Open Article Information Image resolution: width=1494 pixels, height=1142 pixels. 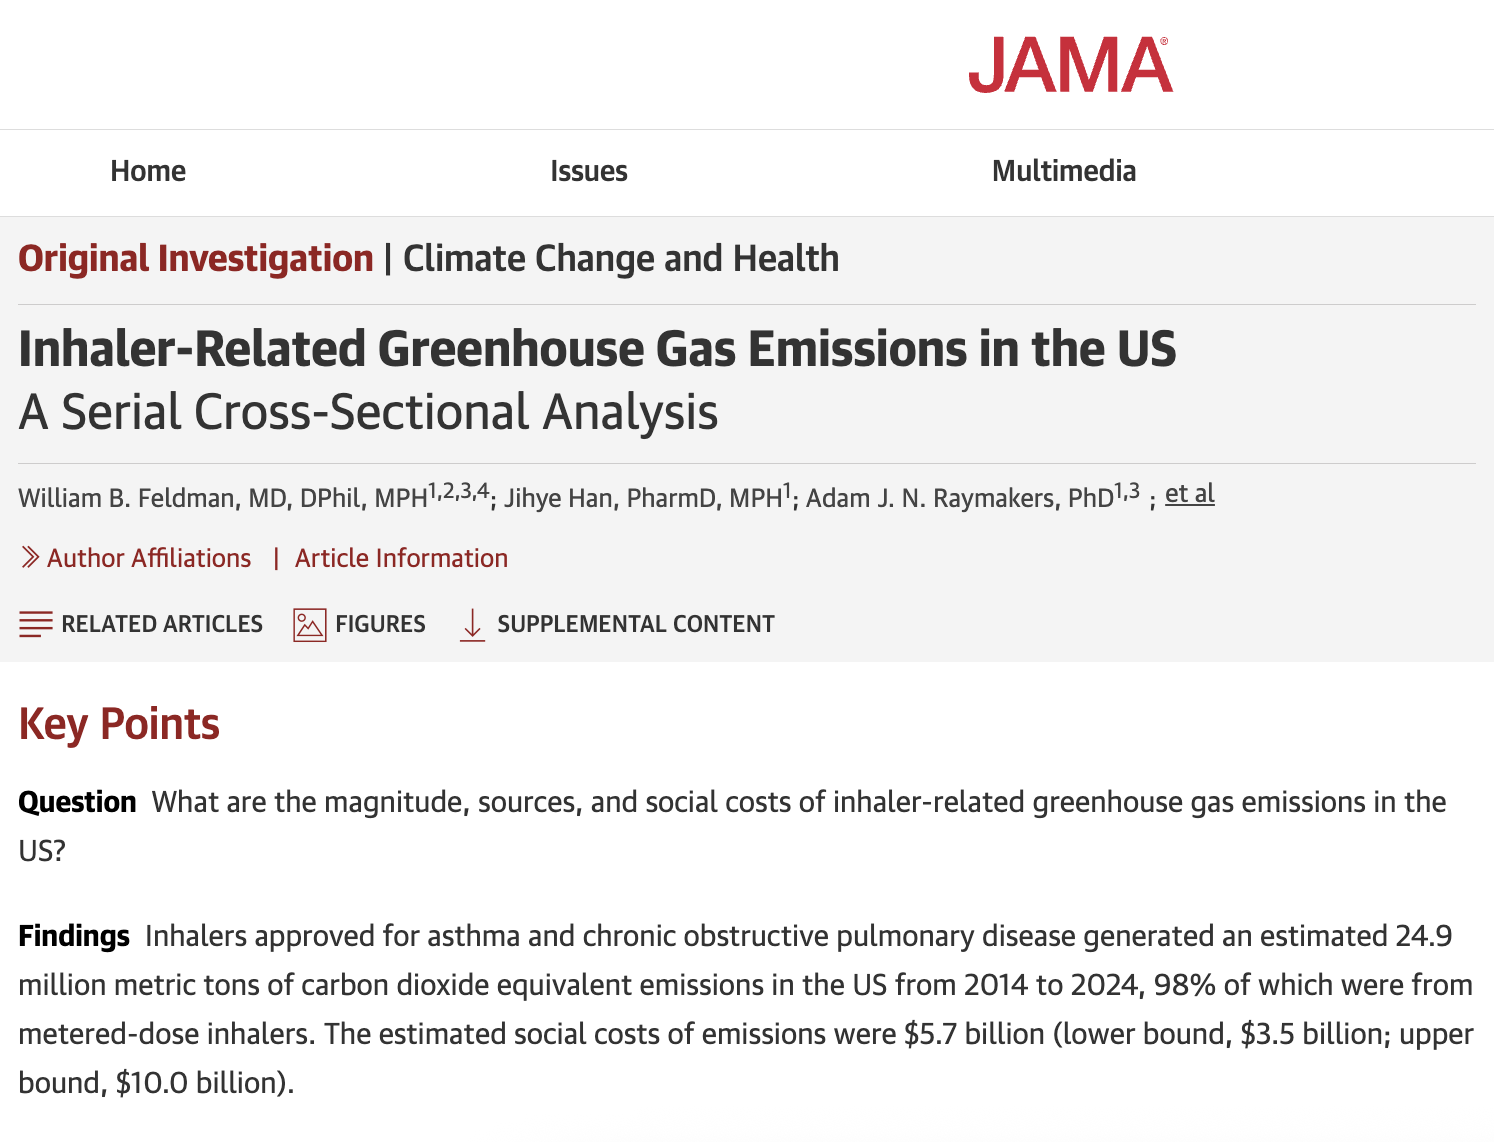pos(401,558)
